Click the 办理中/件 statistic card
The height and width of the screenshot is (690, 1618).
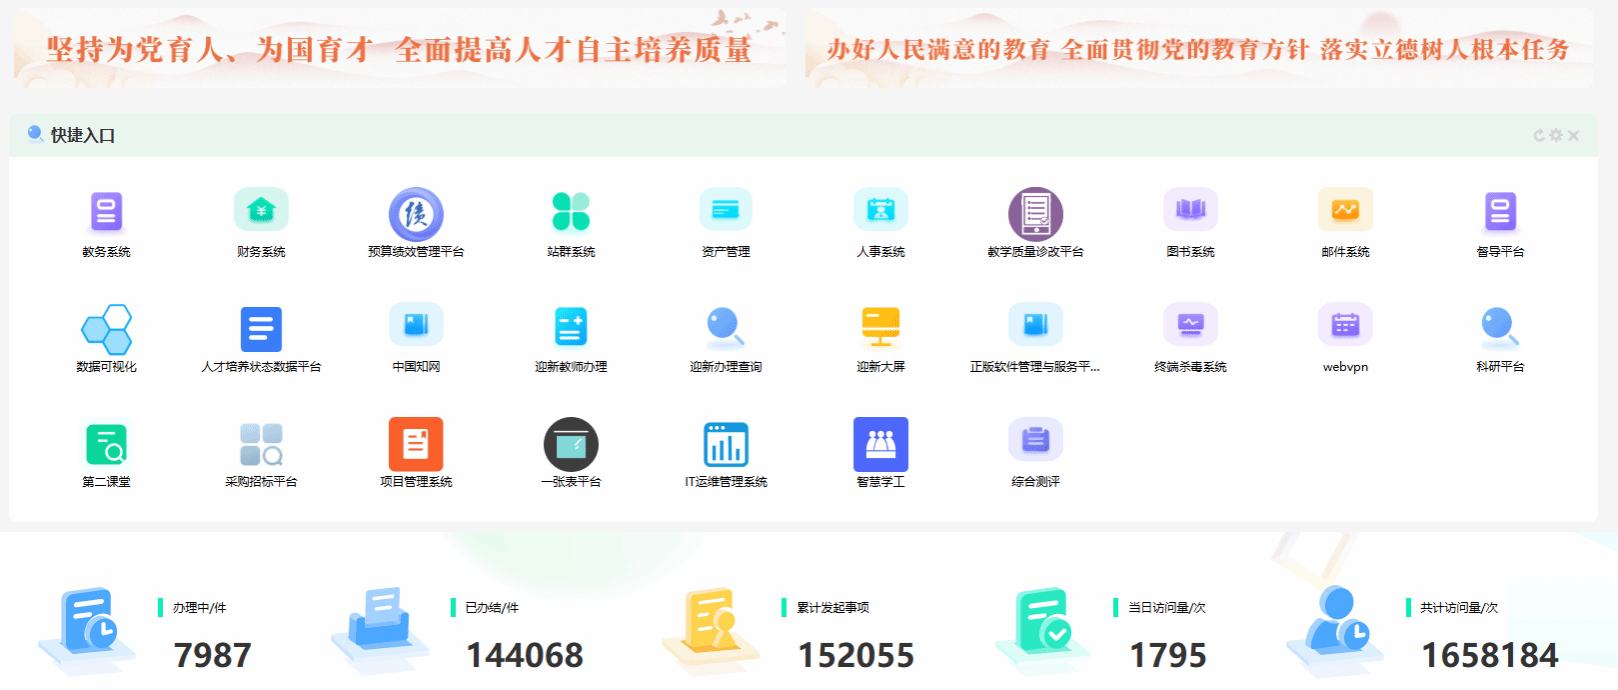tap(150, 632)
